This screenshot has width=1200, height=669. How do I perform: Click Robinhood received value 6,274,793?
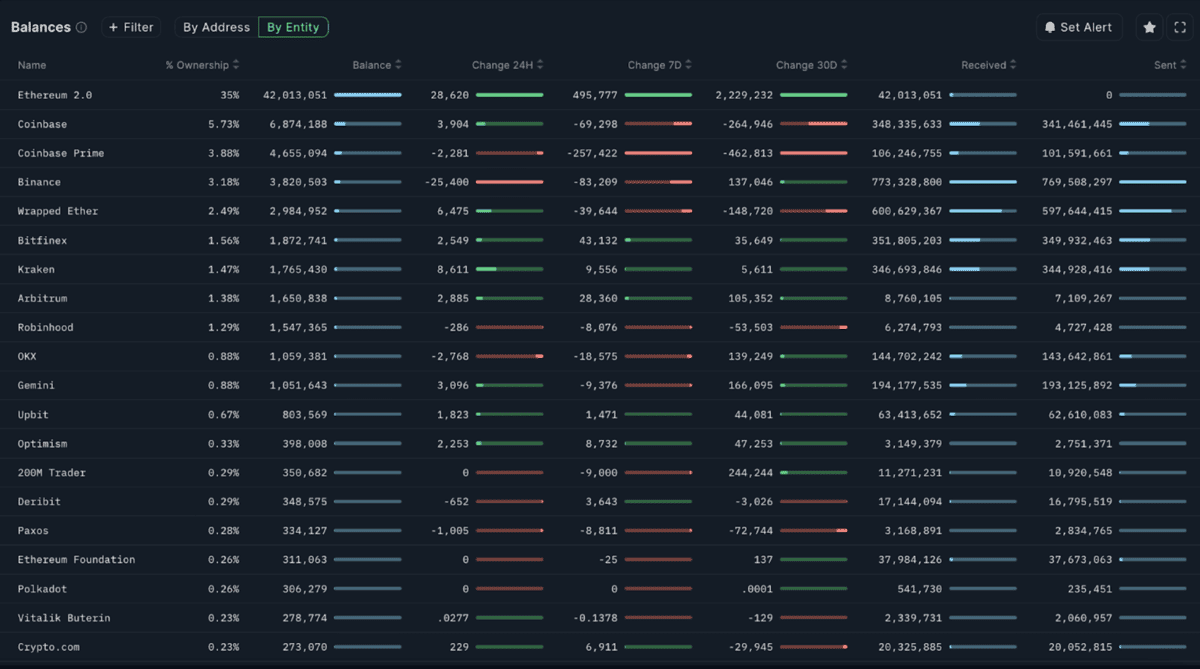pyautogui.click(x=913, y=327)
